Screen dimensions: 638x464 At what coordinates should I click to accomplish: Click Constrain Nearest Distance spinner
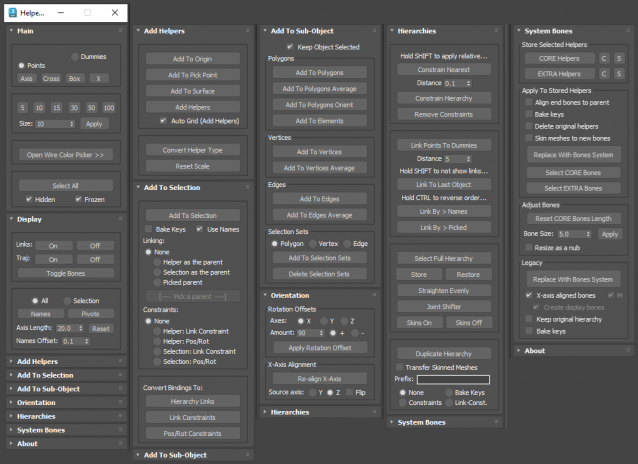tap(468, 83)
